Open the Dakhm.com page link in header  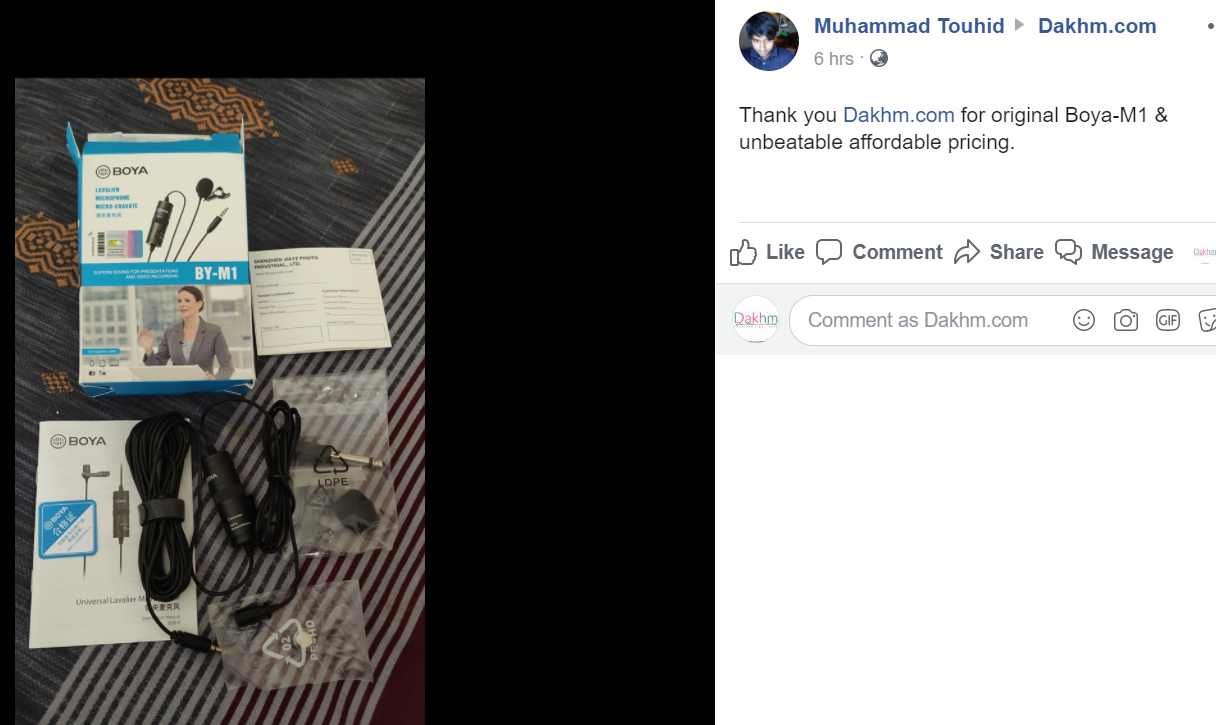pyautogui.click(x=1097, y=26)
